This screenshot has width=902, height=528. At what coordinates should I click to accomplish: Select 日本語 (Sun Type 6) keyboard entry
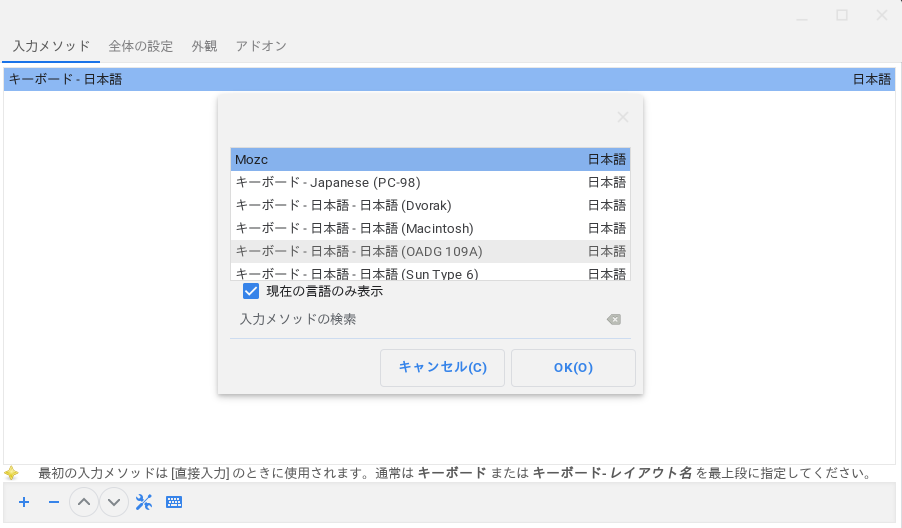430,272
